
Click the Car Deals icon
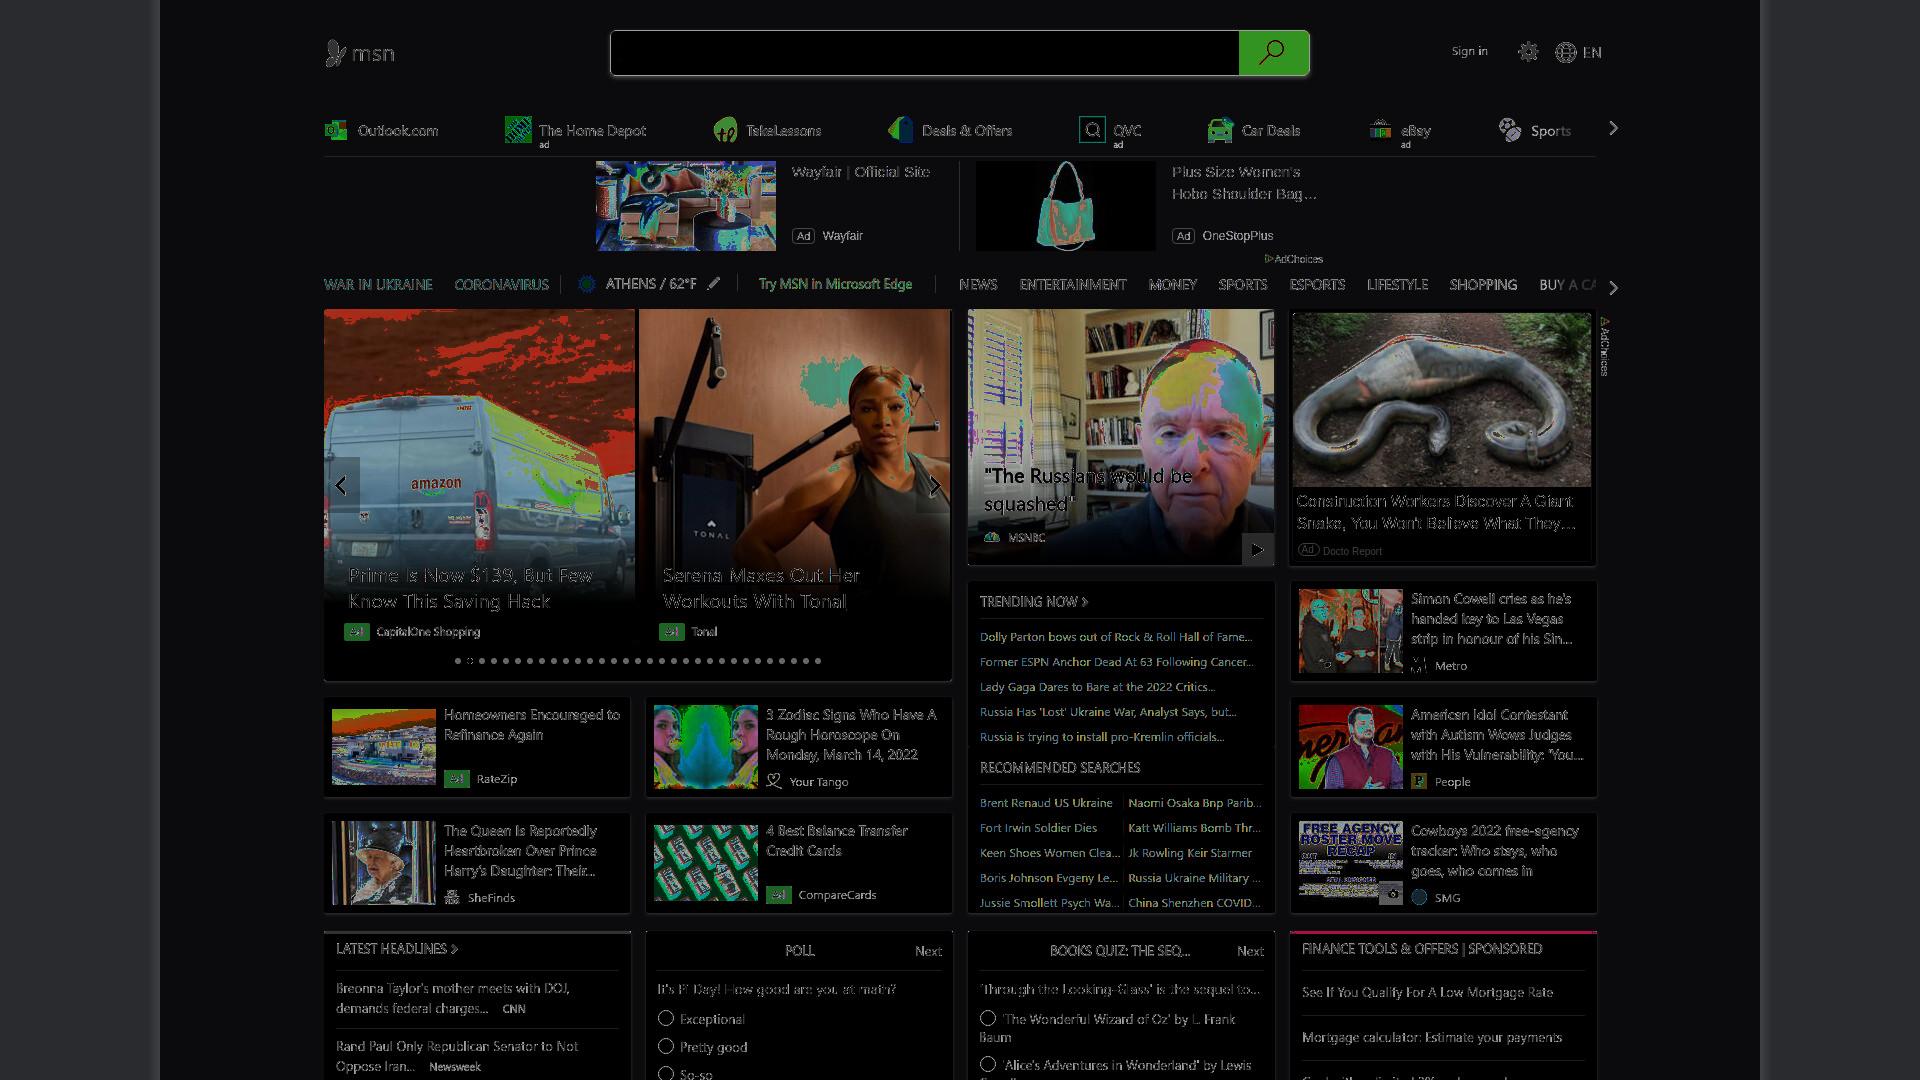1220,130
